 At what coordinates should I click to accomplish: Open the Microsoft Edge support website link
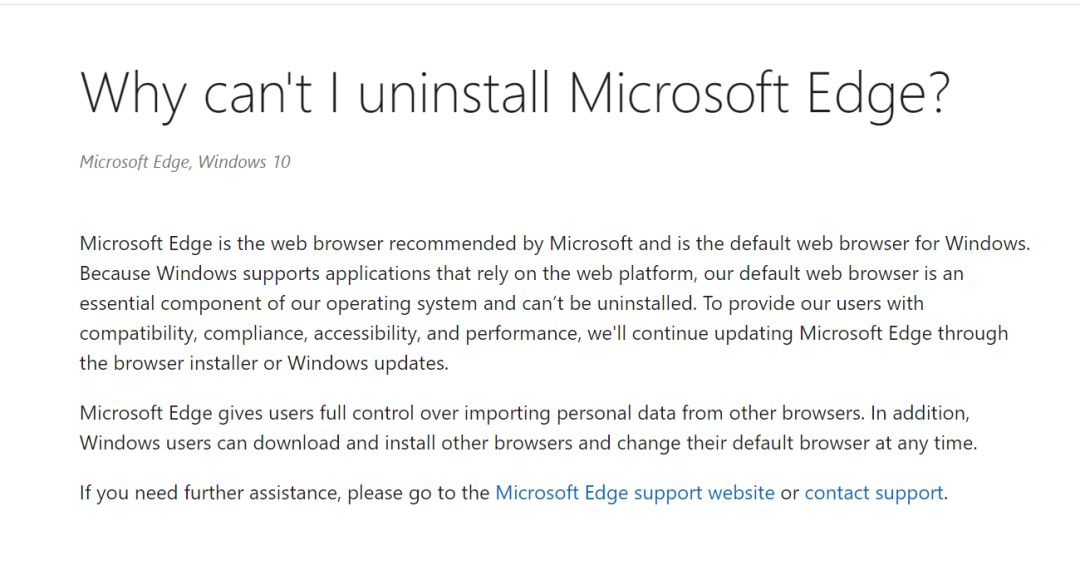(x=635, y=492)
